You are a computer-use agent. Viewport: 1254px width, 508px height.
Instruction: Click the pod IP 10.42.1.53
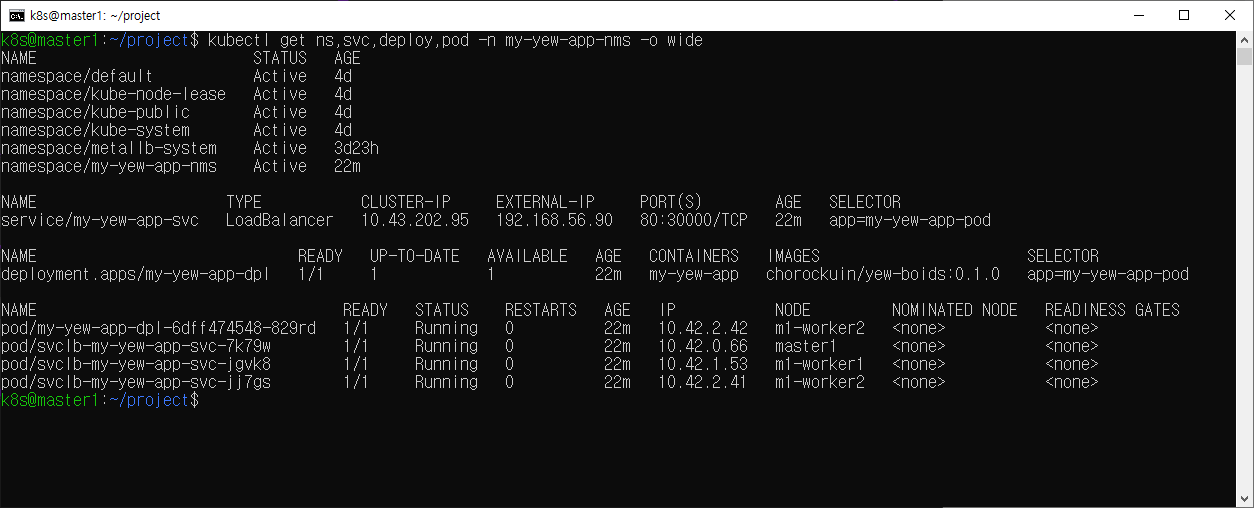703,364
